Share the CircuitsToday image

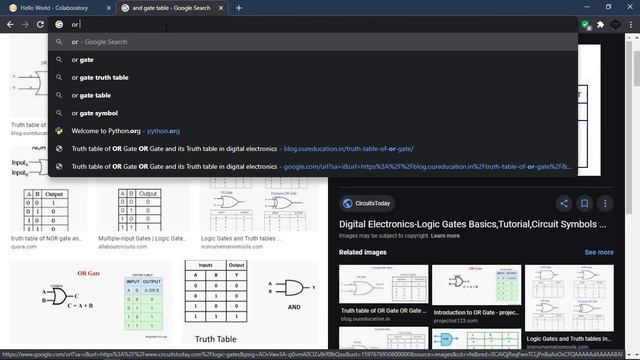click(564, 203)
